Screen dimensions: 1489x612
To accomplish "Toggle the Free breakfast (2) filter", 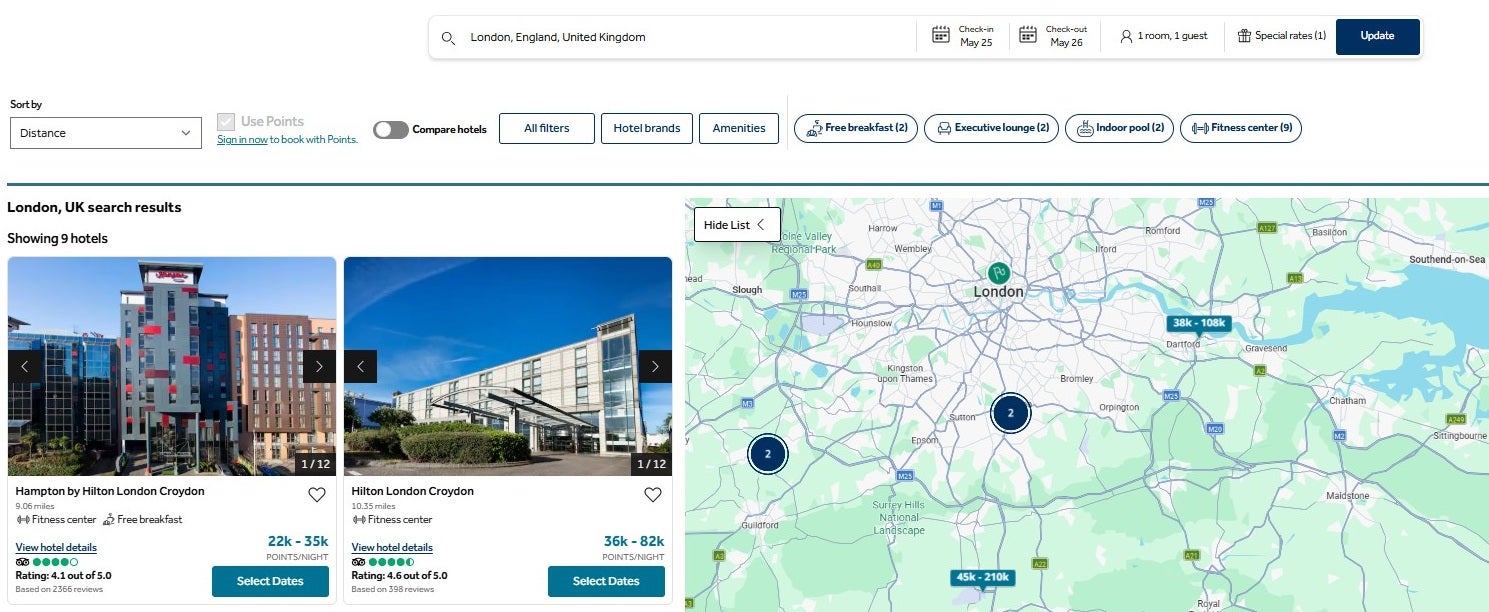I will coord(855,128).
